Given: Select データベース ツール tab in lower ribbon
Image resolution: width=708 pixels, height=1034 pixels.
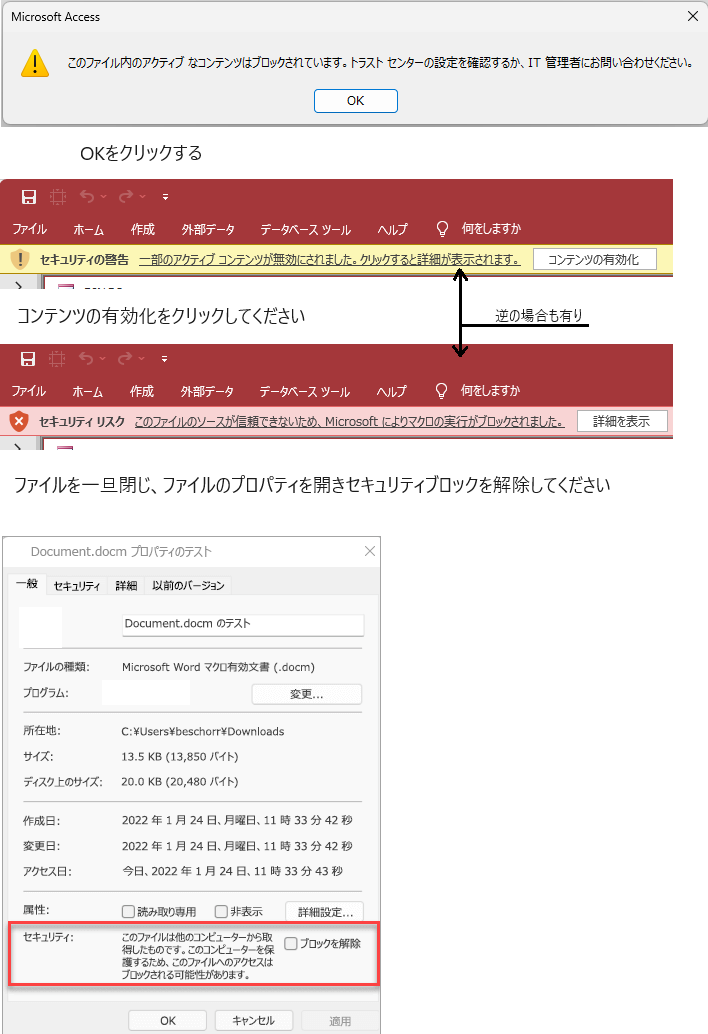Looking at the screenshot, I should [x=305, y=391].
